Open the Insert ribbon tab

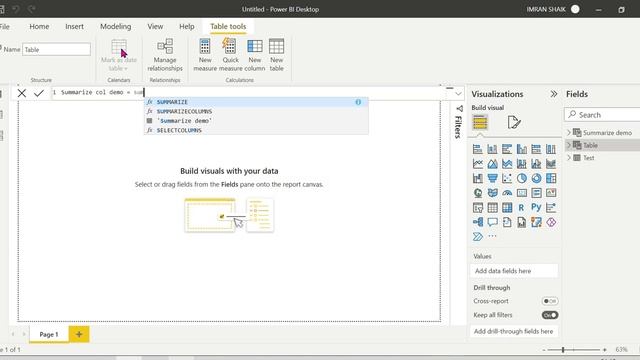click(x=74, y=27)
